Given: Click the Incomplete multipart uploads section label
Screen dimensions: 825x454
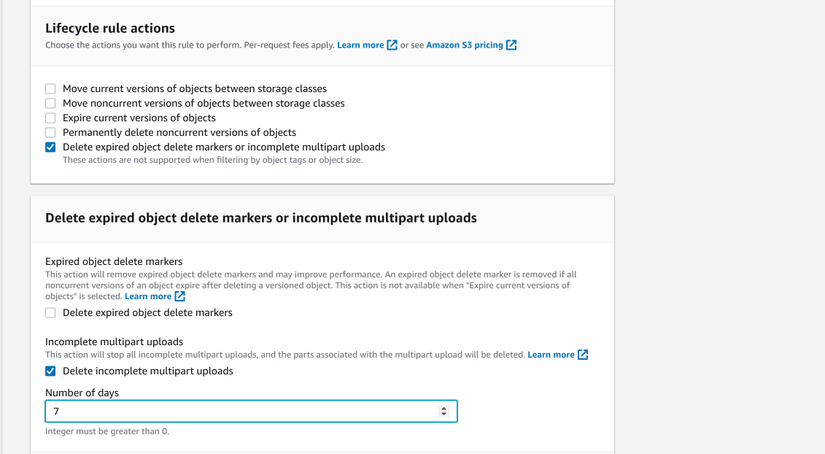Looking at the screenshot, I should click(x=114, y=341).
